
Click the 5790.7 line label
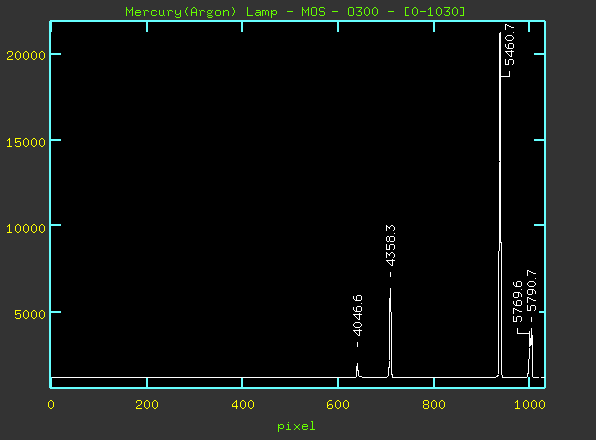[532, 291]
